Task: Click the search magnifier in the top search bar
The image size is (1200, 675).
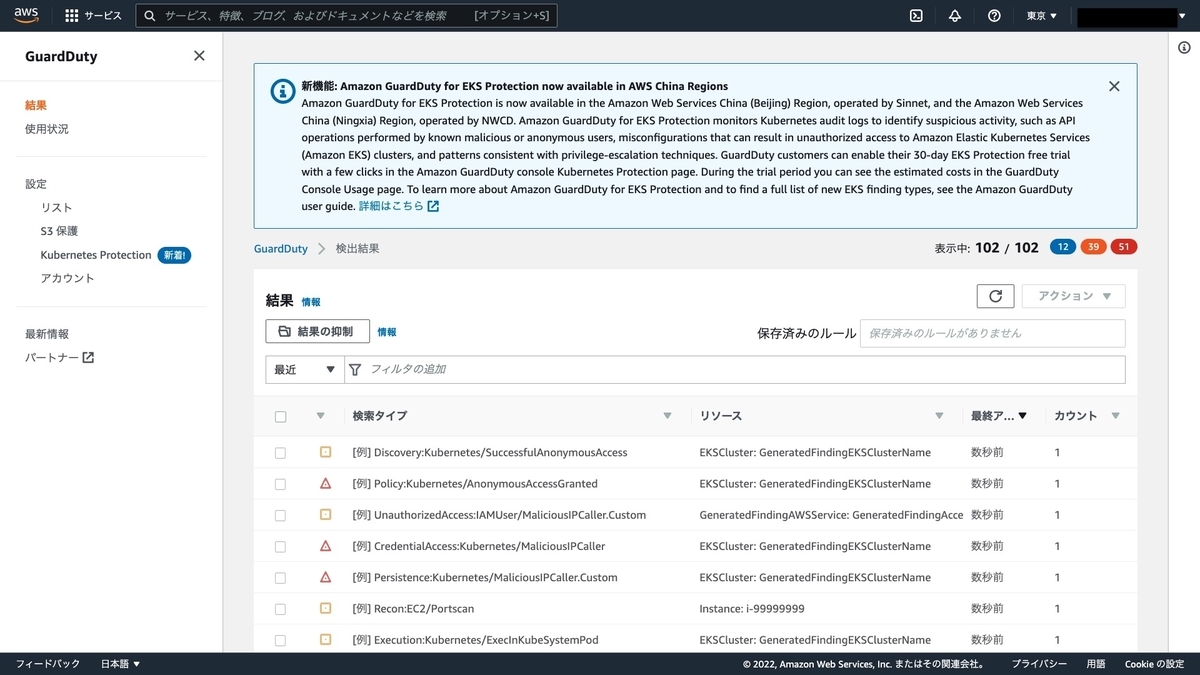Action: pyautogui.click(x=147, y=15)
